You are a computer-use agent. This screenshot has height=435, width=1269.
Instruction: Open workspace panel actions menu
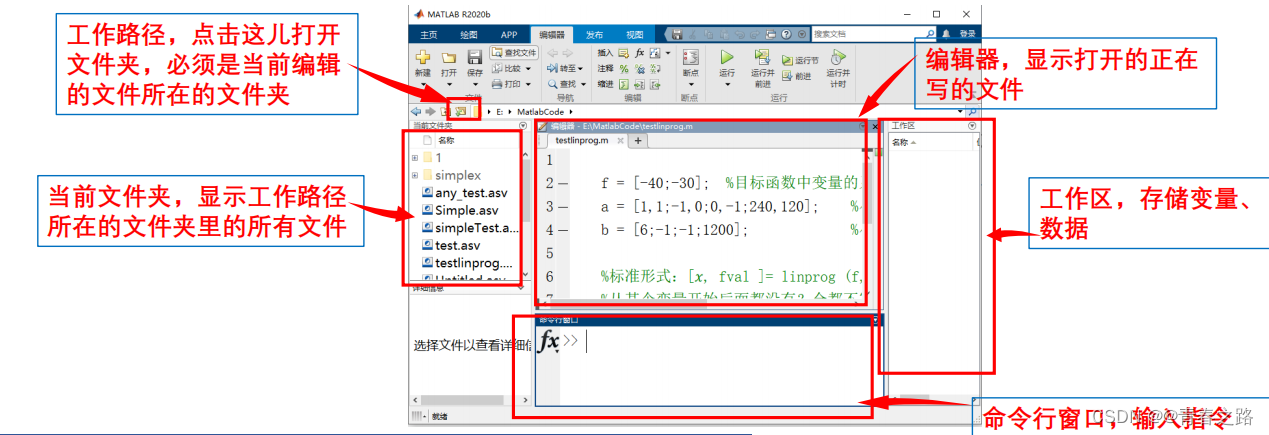click(971, 127)
